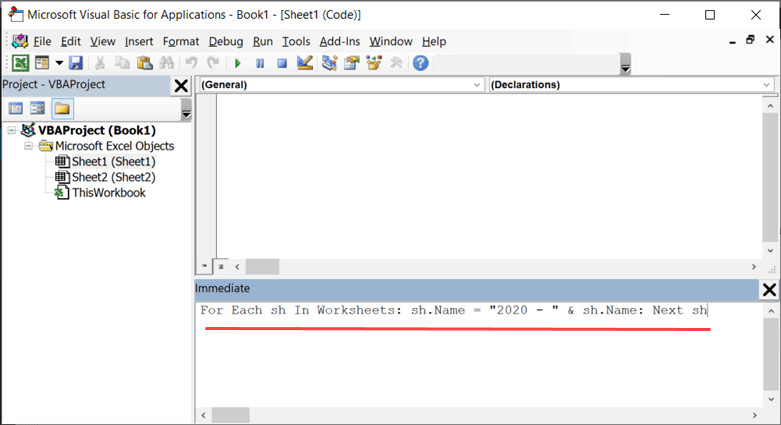This screenshot has height=425, width=781.
Task: Click View Code button in Project pane
Action: pyautogui.click(x=16, y=108)
